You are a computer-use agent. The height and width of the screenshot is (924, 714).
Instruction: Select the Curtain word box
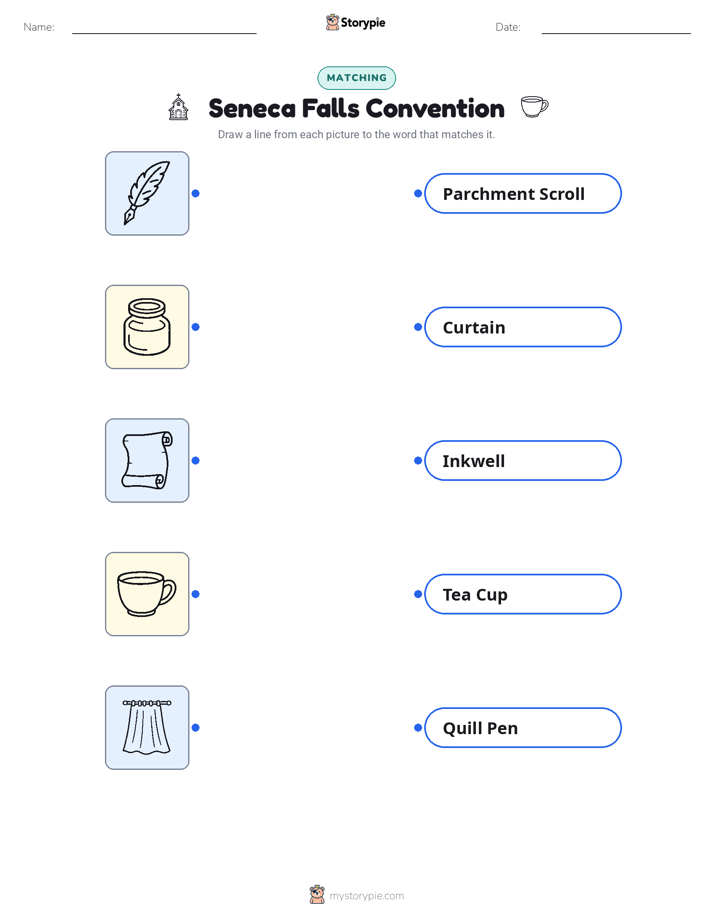click(523, 327)
